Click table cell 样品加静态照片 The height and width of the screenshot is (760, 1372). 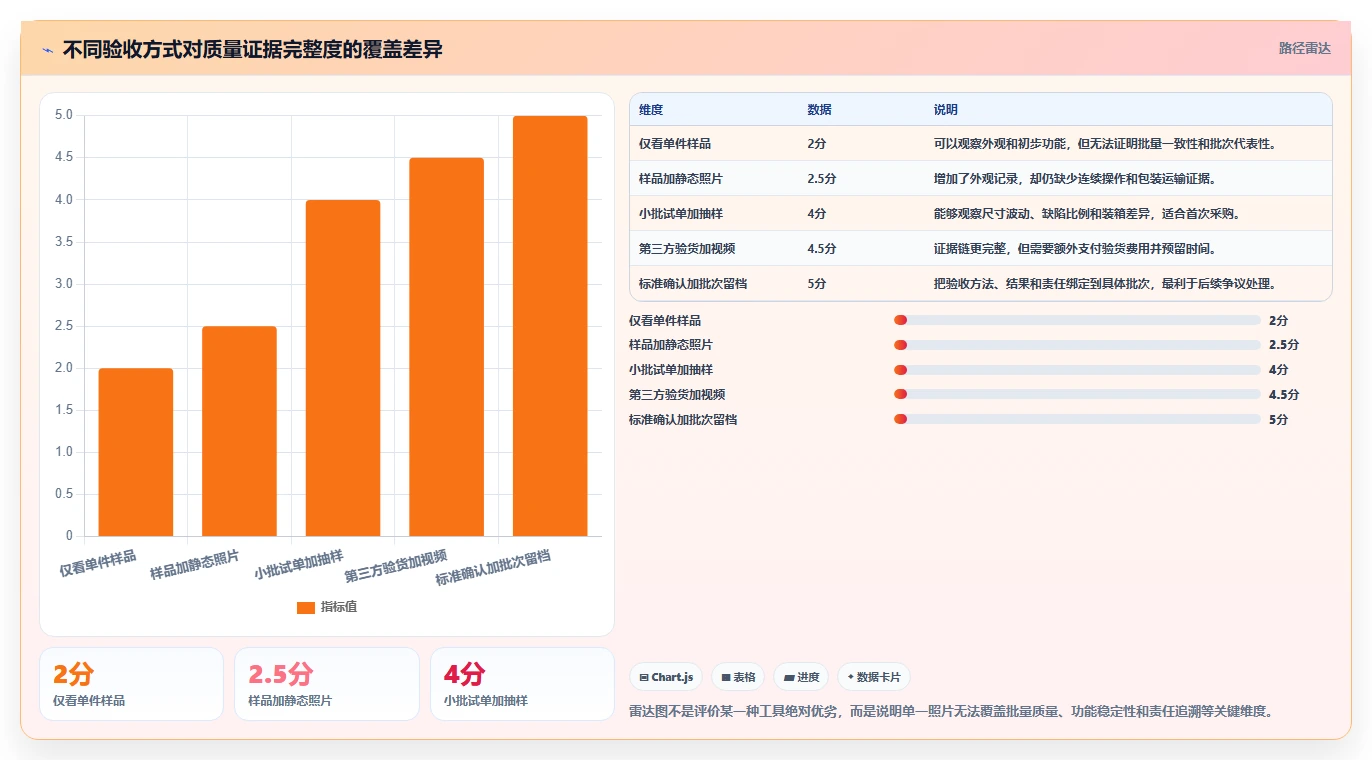[x=681, y=179]
